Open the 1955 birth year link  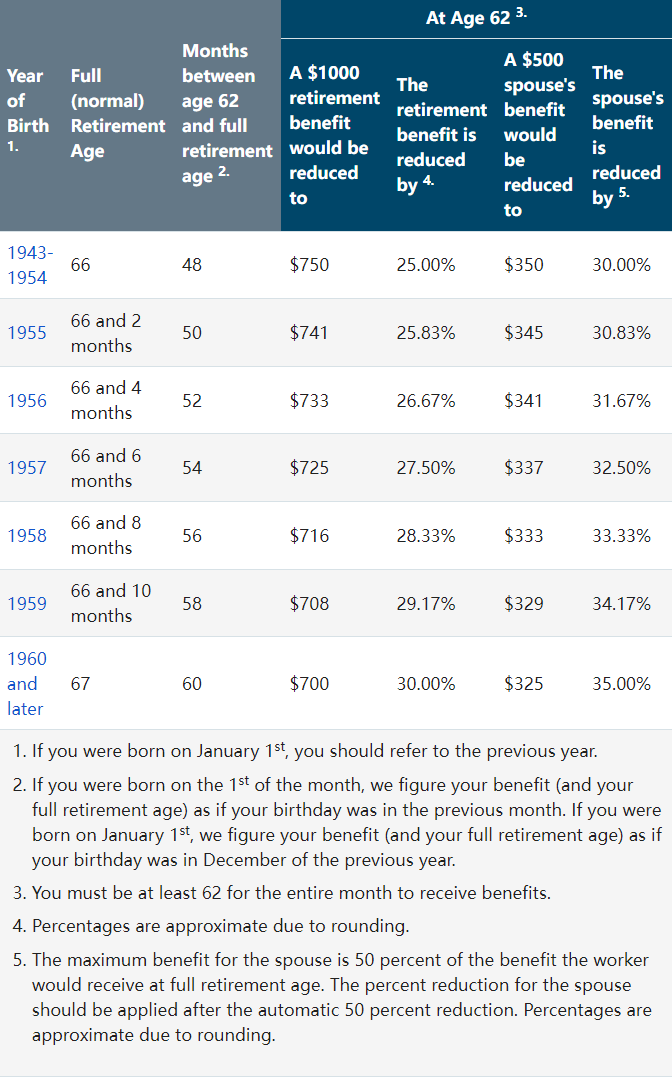pos(27,333)
